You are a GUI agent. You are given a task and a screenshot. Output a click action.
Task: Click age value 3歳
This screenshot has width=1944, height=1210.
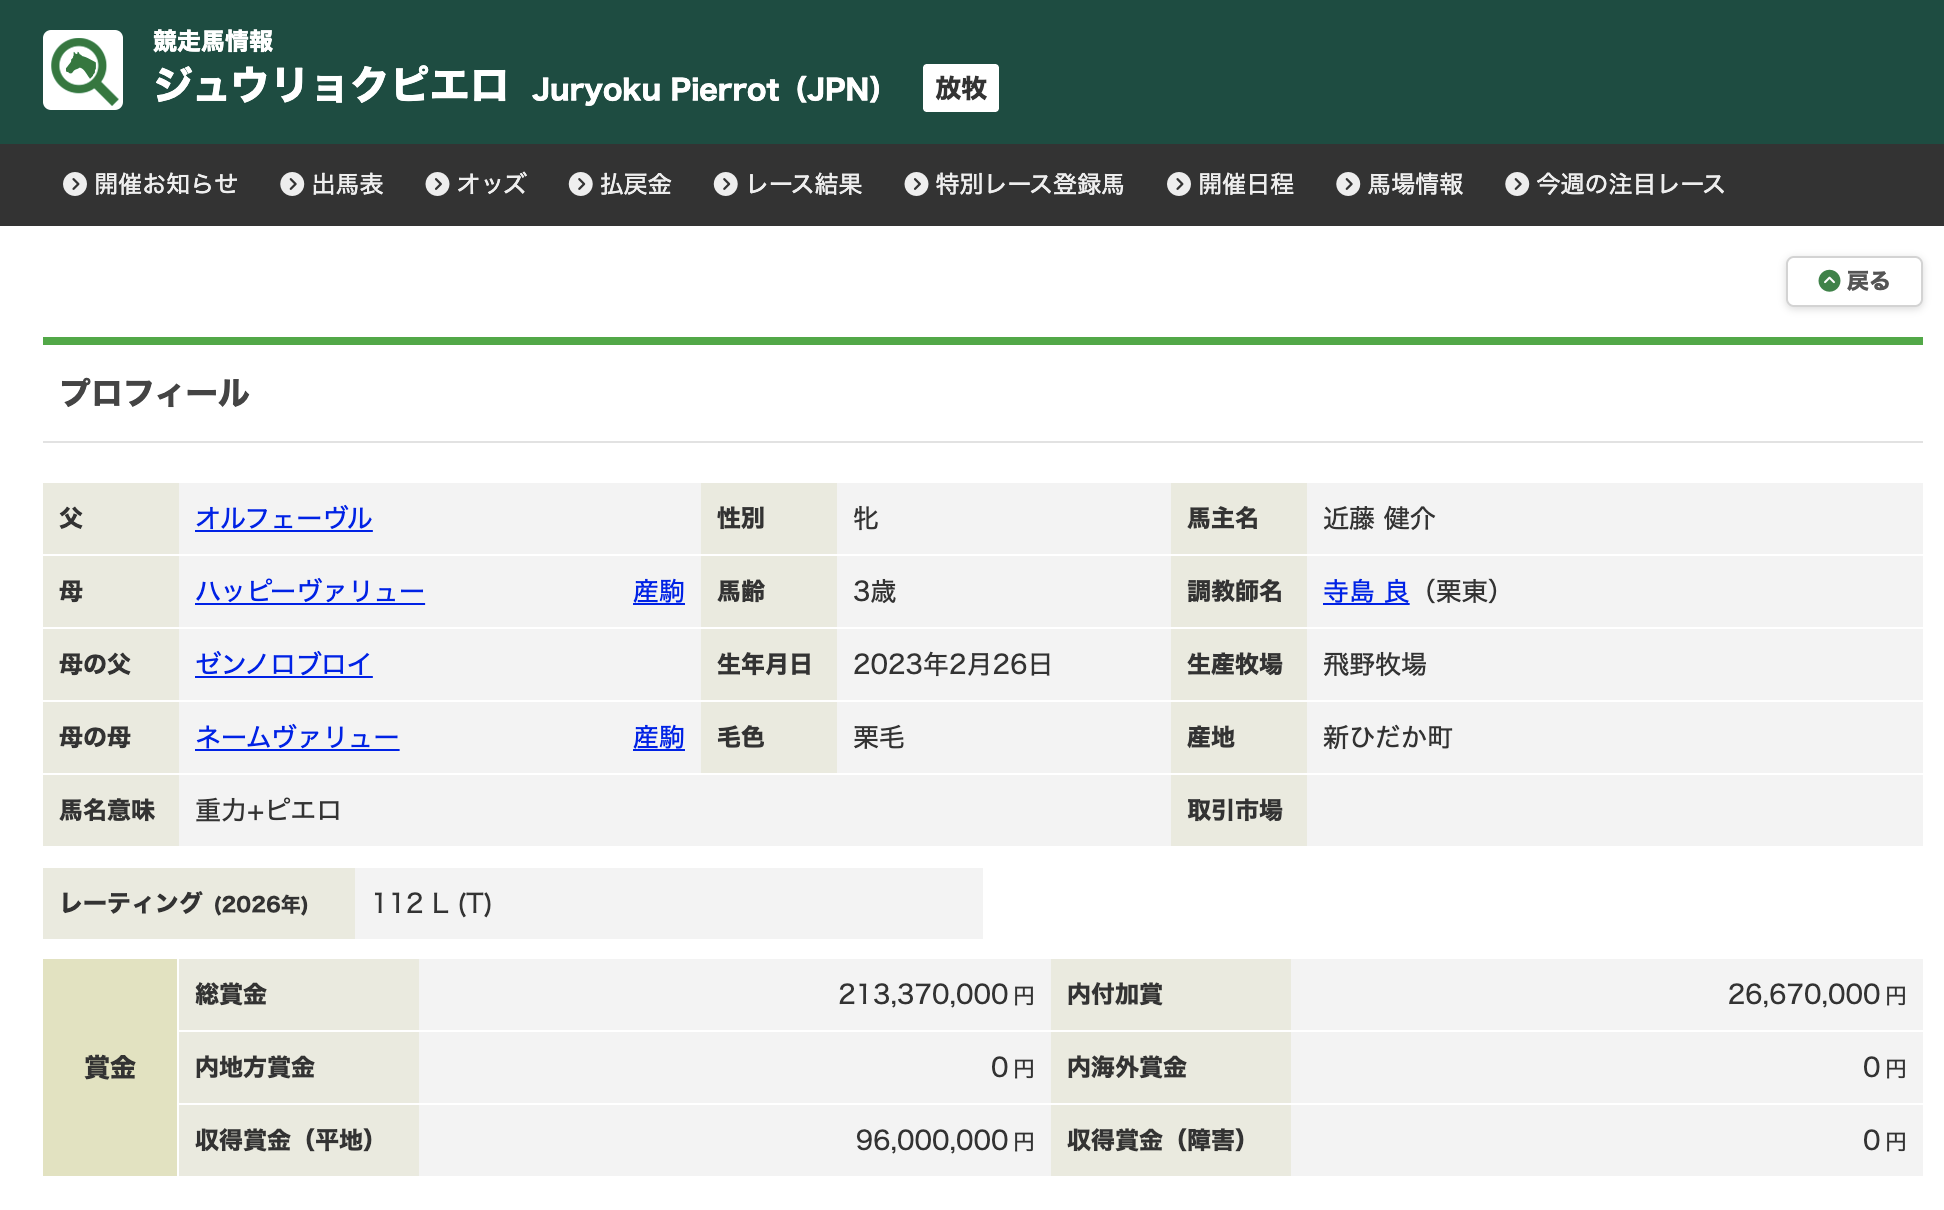(x=875, y=591)
